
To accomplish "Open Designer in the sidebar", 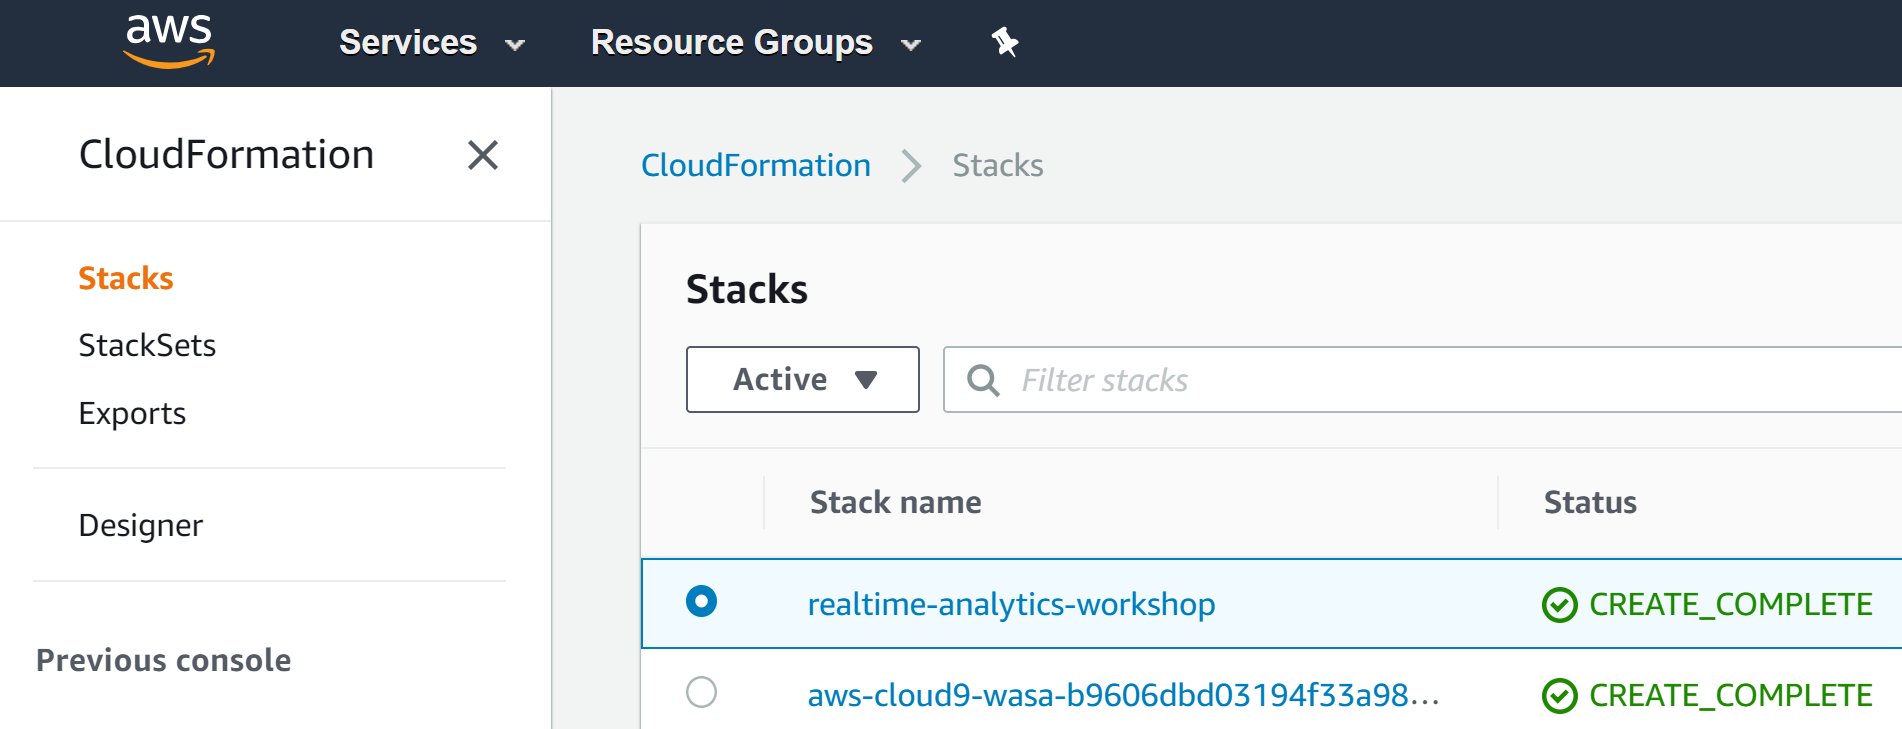I will 141,526.
